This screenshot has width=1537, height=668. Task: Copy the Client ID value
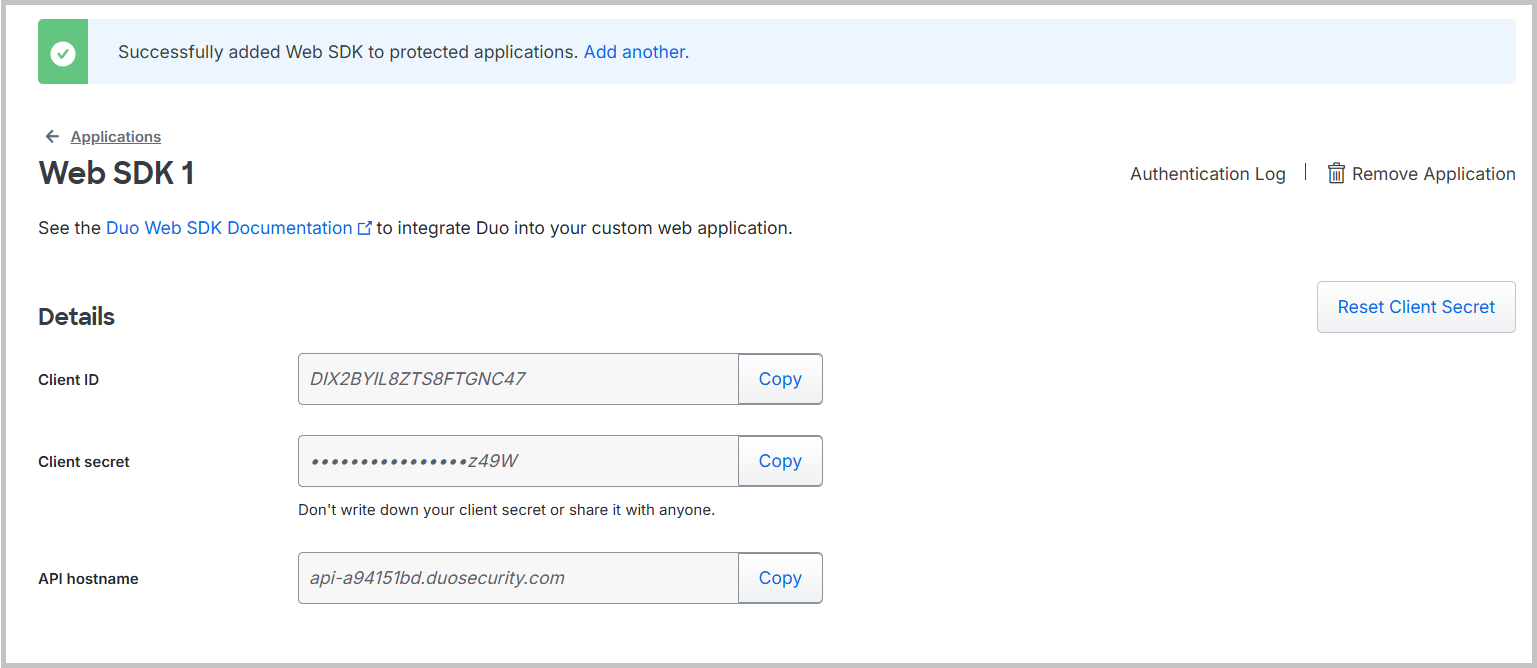click(x=780, y=379)
